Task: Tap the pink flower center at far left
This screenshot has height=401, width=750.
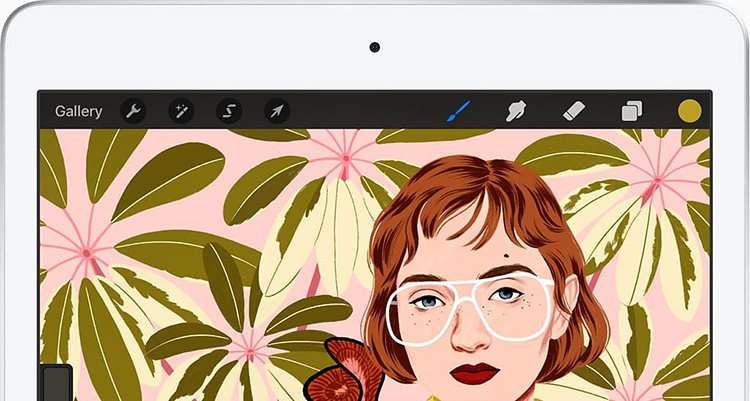Action: point(87,252)
